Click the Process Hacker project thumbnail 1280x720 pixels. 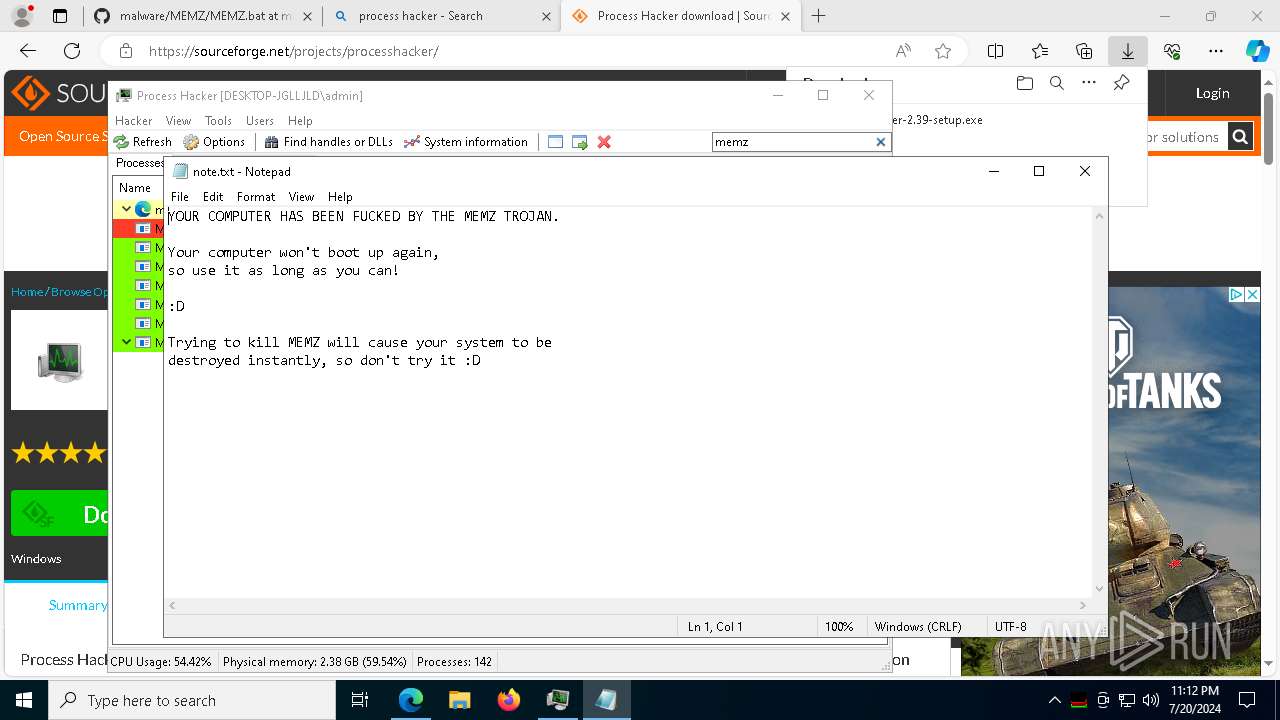click(x=59, y=360)
